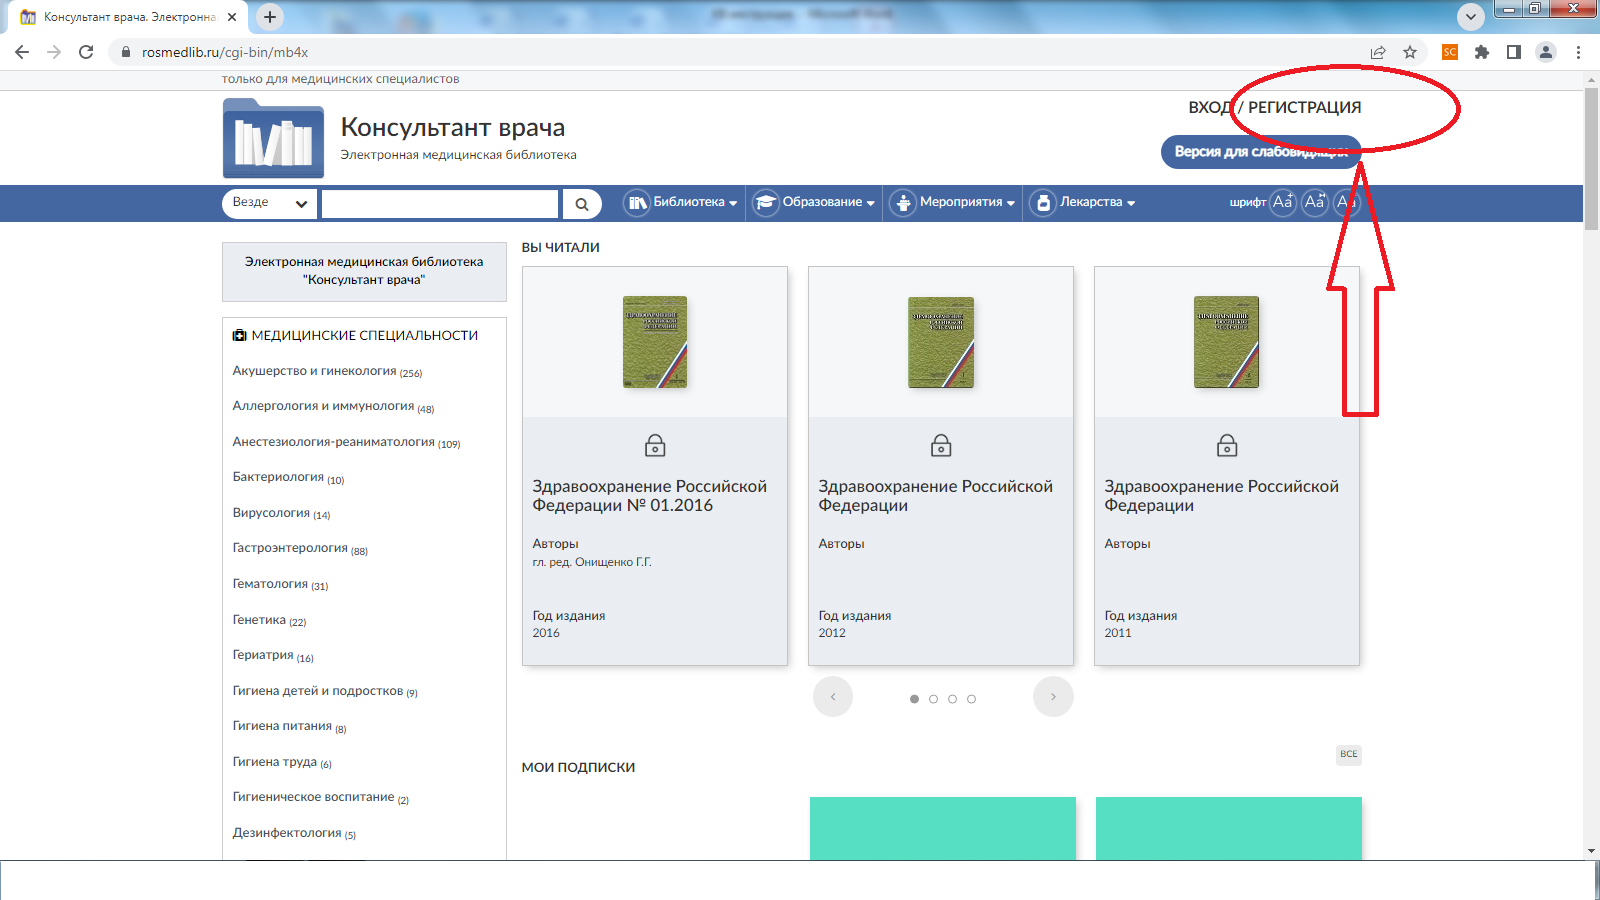Screen dimensions: 1600x900
Task: Click the orange SC extension icon
Action: click(1450, 52)
